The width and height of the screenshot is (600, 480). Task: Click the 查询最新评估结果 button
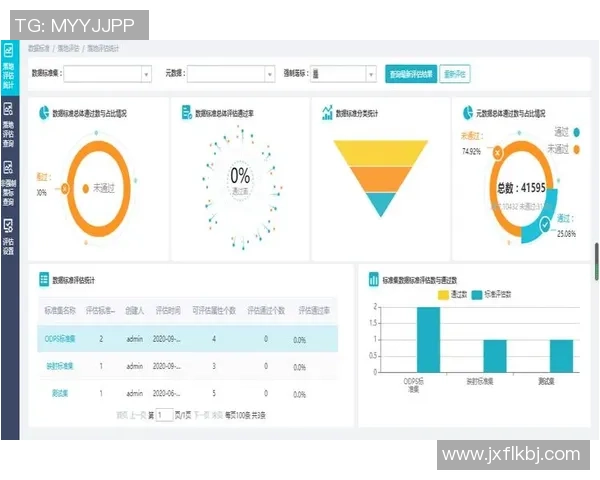(x=410, y=74)
